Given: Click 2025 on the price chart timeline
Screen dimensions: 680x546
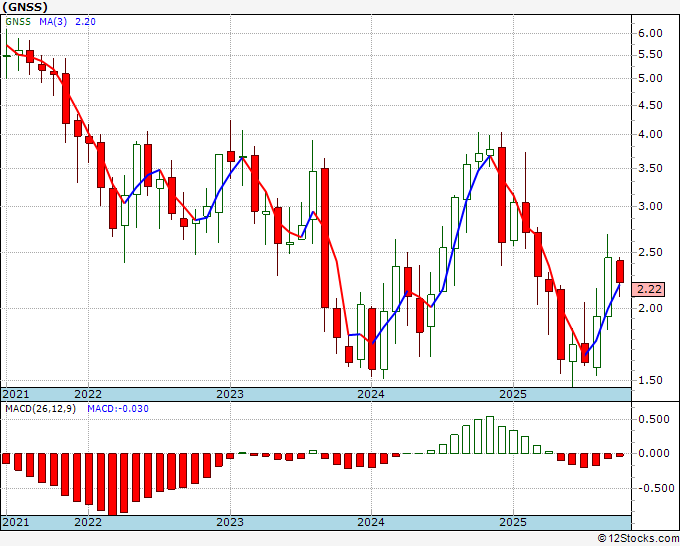Looking at the screenshot, I should click(x=513, y=394).
